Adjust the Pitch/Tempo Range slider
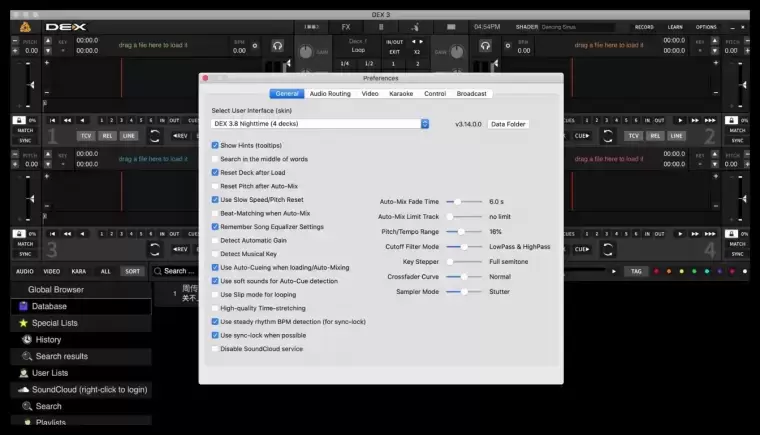This screenshot has width=760, height=435. pos(464,231)
